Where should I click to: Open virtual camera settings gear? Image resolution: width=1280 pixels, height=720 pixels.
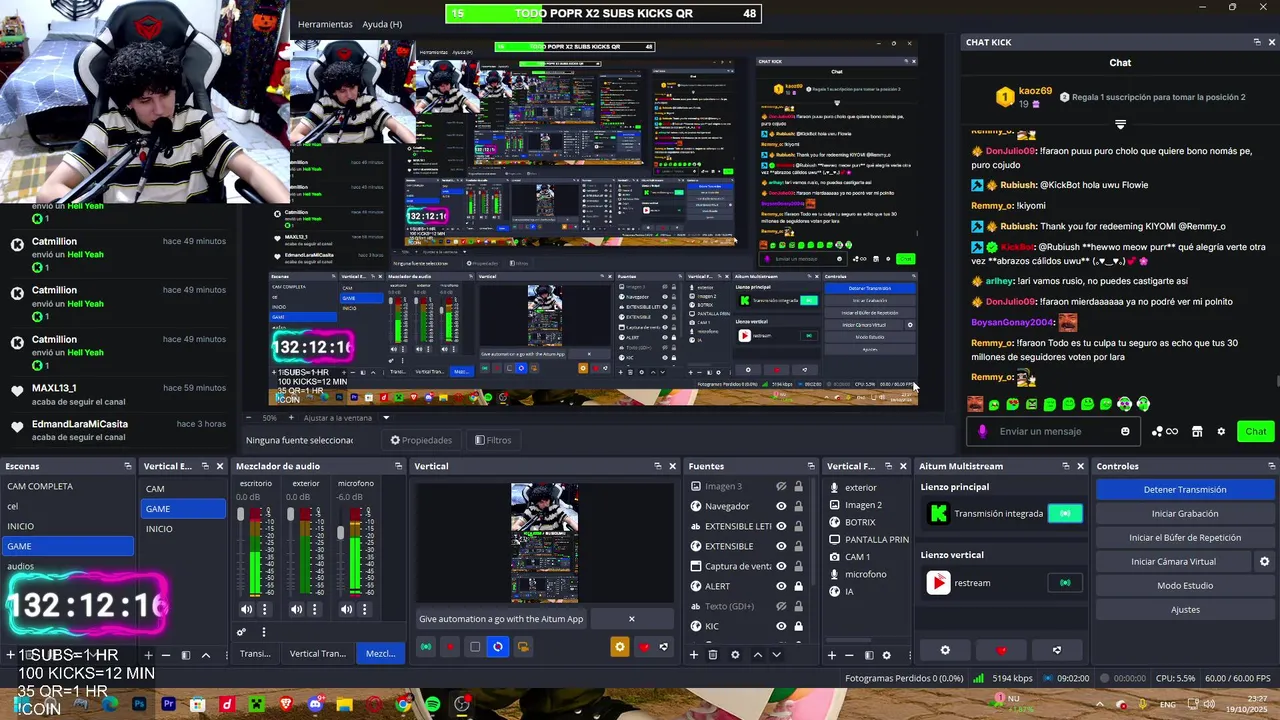pyautogui.click(x=1264, y=562)
